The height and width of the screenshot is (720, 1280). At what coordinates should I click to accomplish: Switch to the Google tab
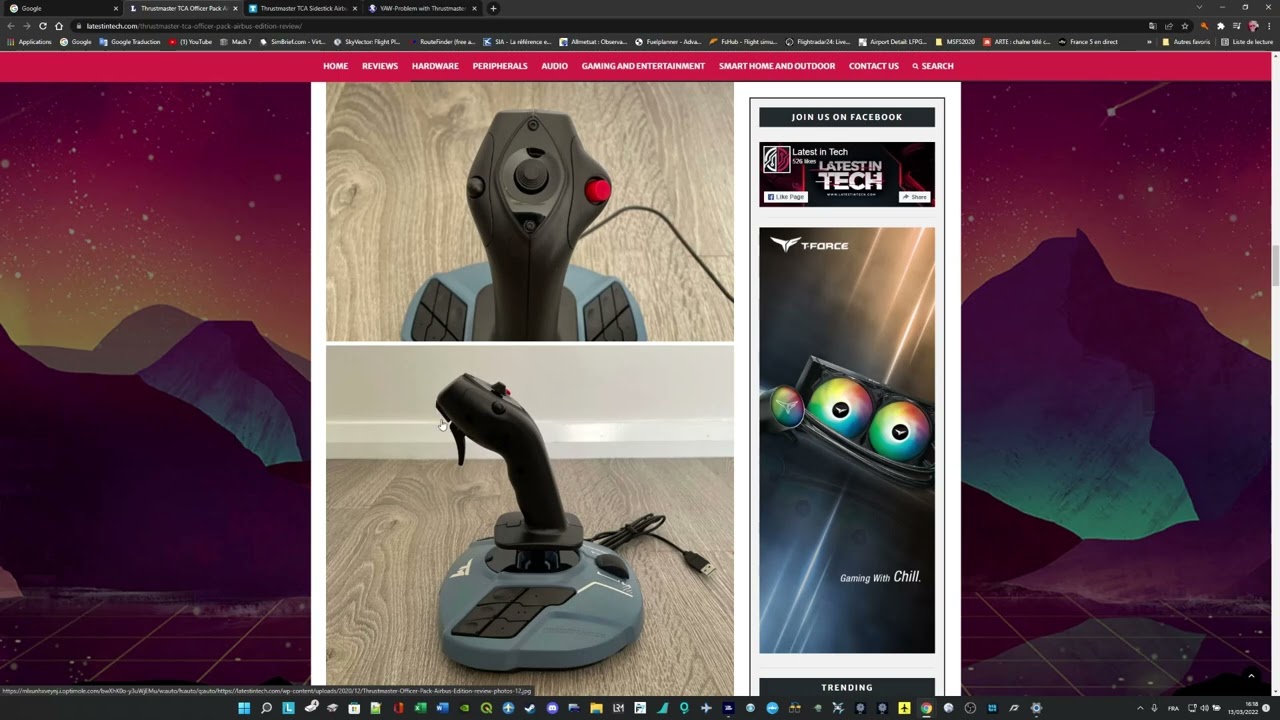(x=60, y=8)
